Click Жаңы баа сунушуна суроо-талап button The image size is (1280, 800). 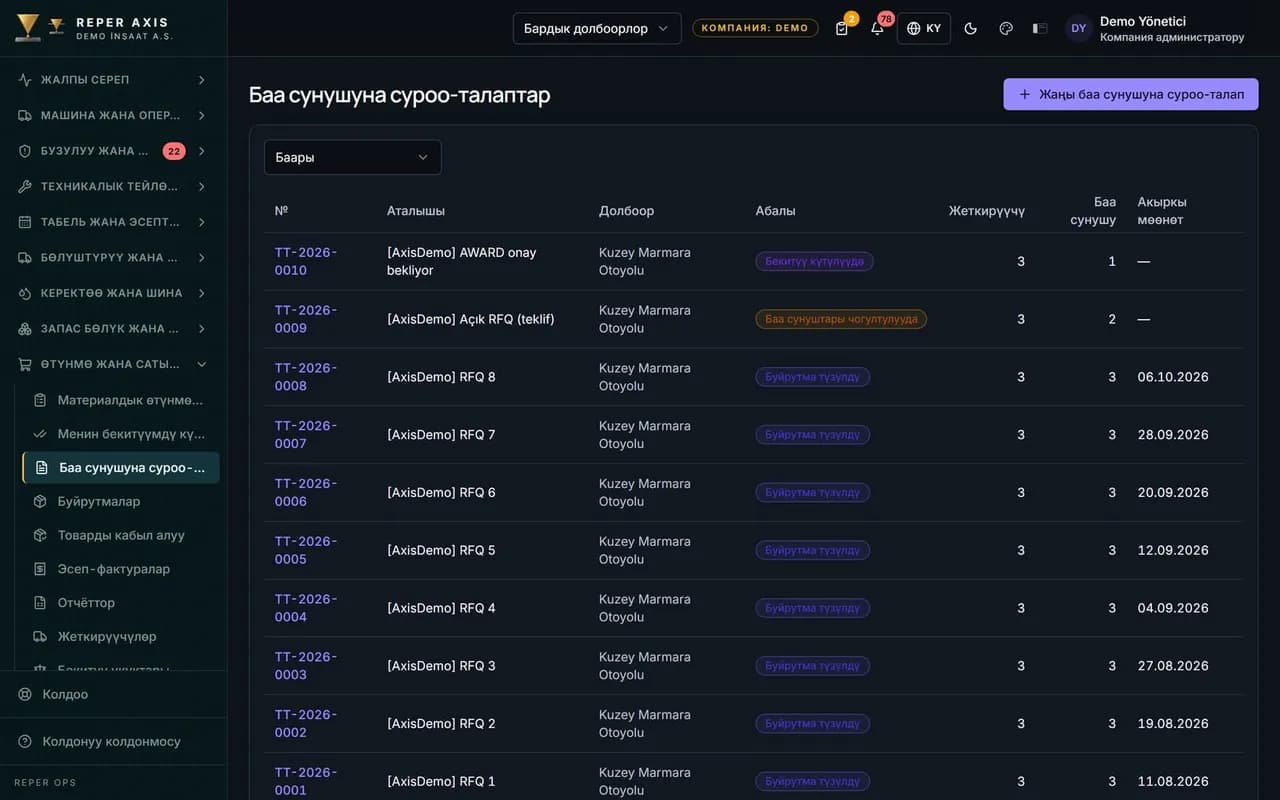pyautogui.click(x=1131, y=94)
